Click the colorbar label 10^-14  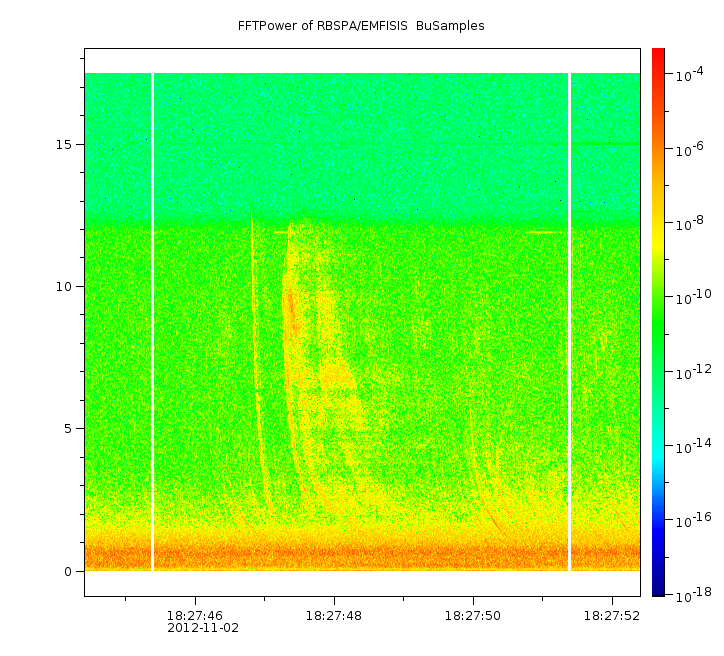[693, 446]
